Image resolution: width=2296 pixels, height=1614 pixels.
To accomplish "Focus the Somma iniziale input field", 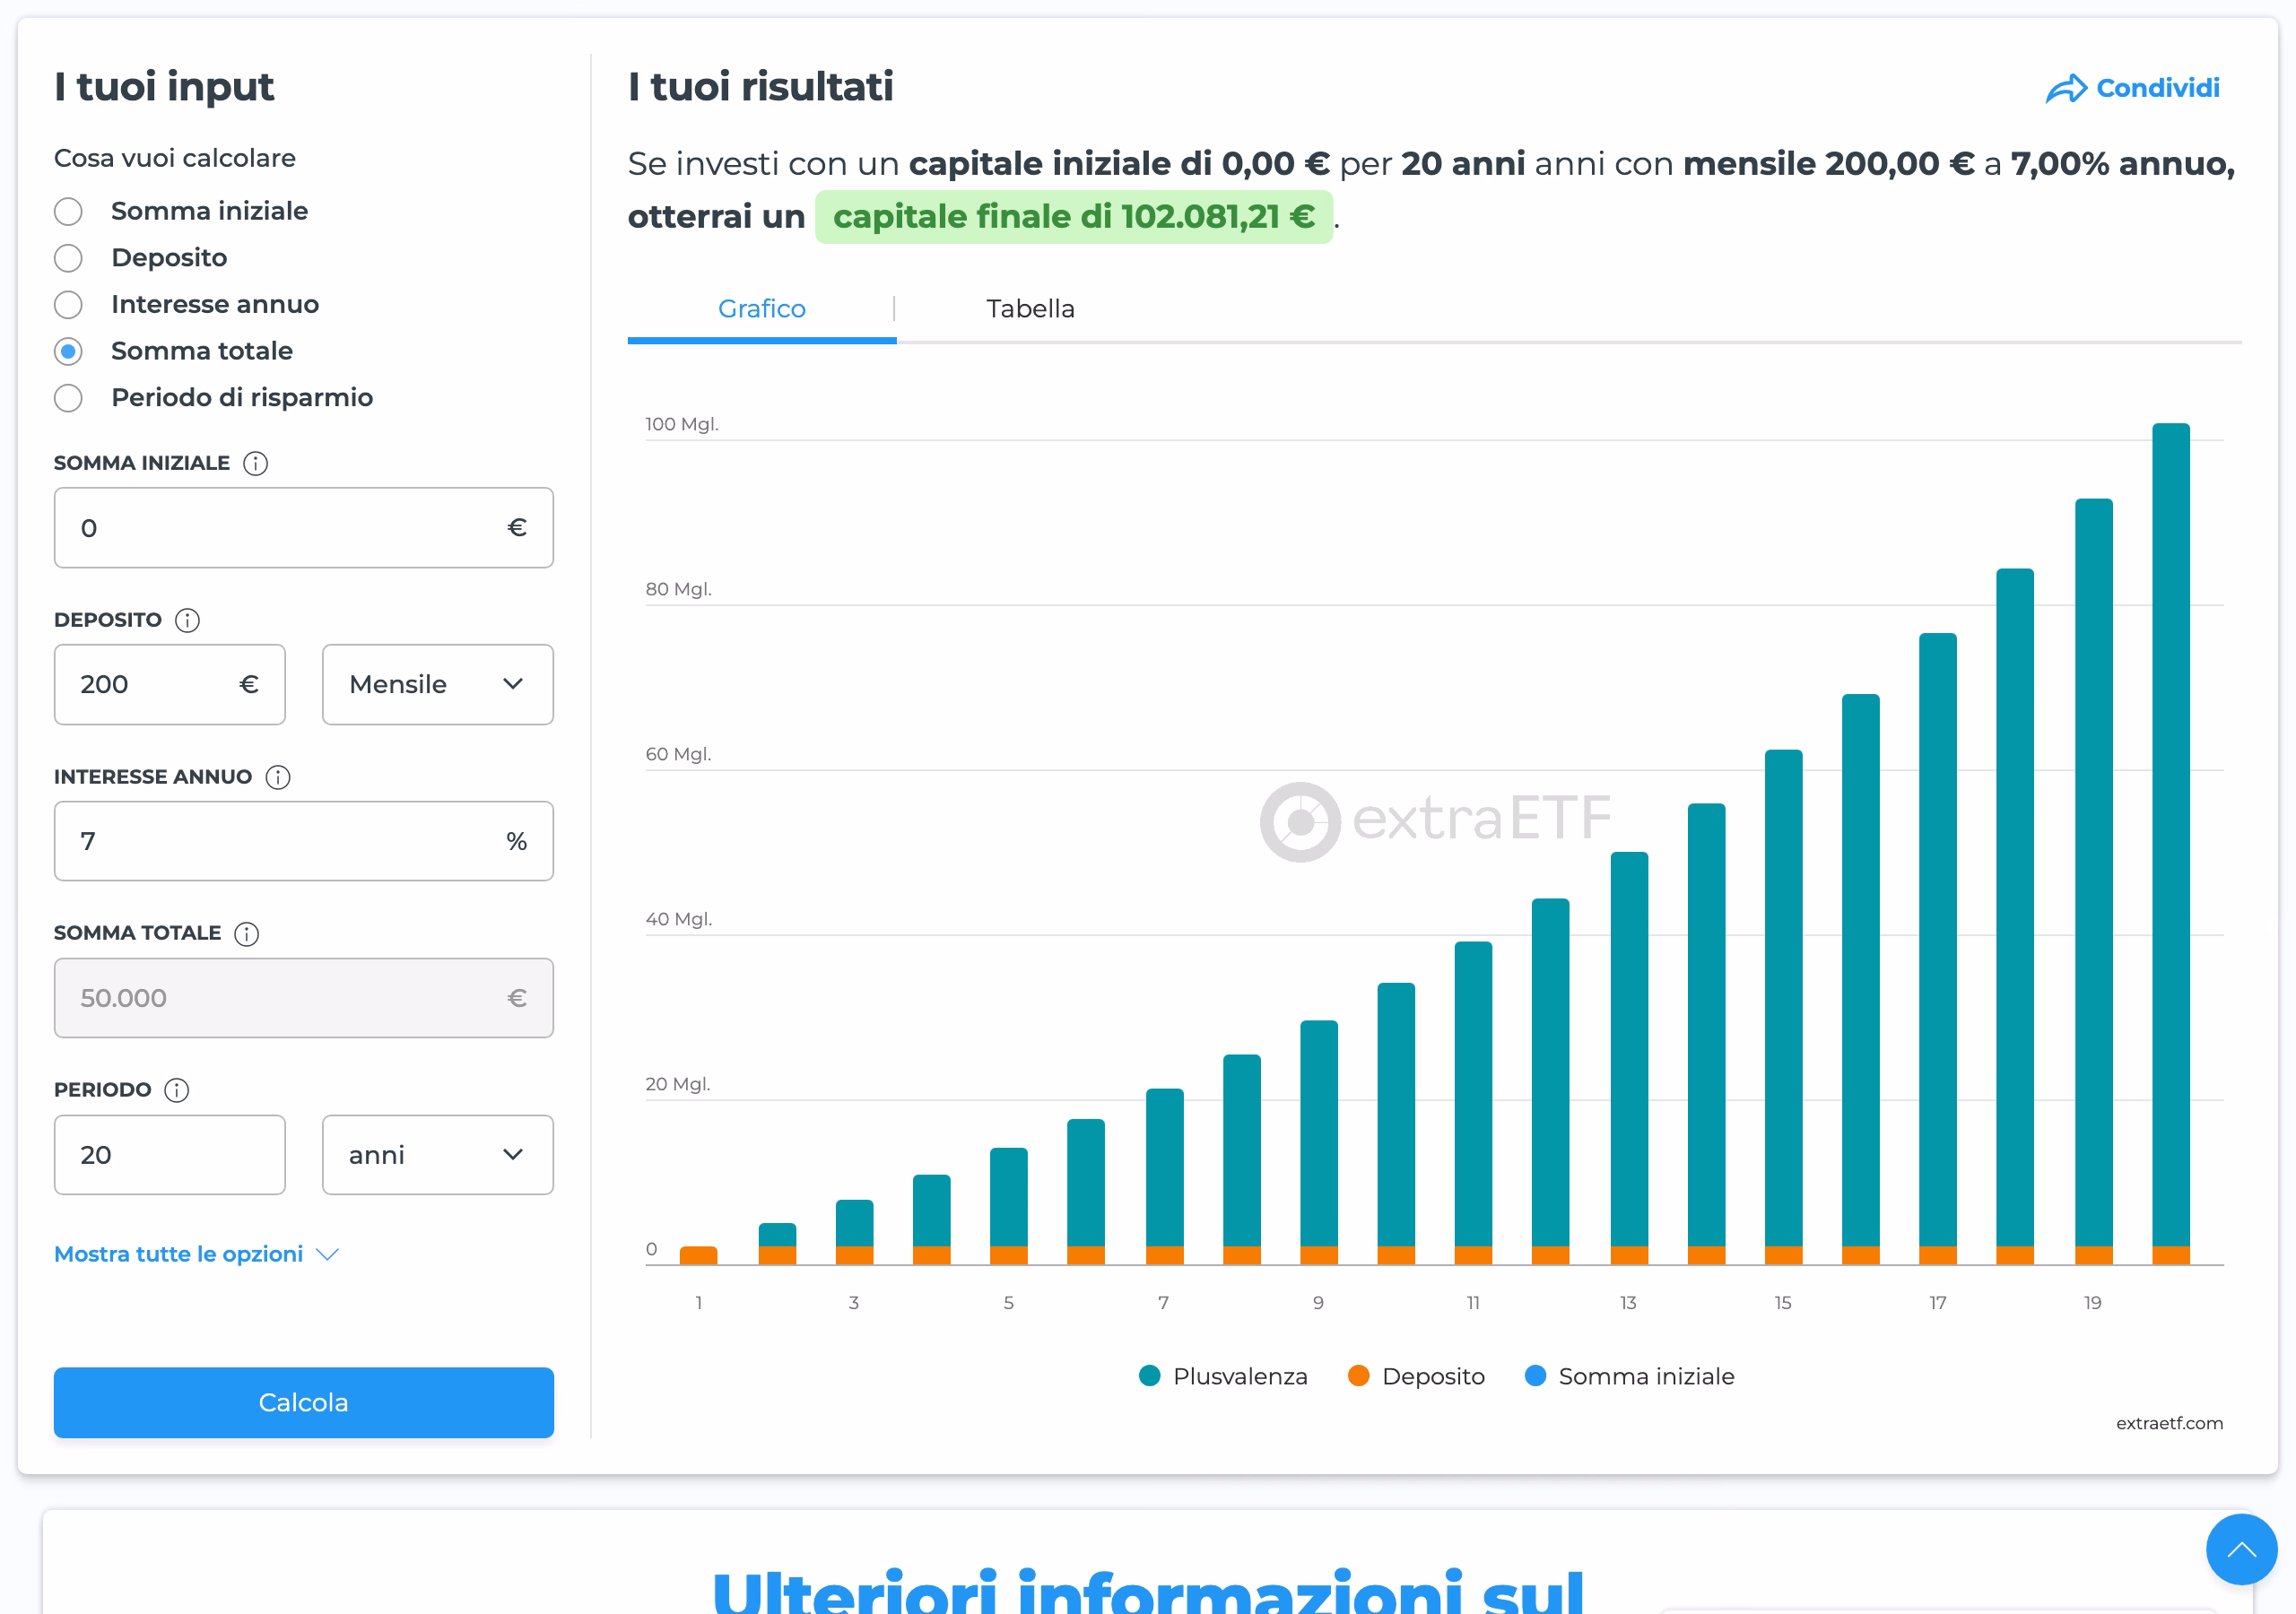I will pyautogui.click(x=303, y=527).
